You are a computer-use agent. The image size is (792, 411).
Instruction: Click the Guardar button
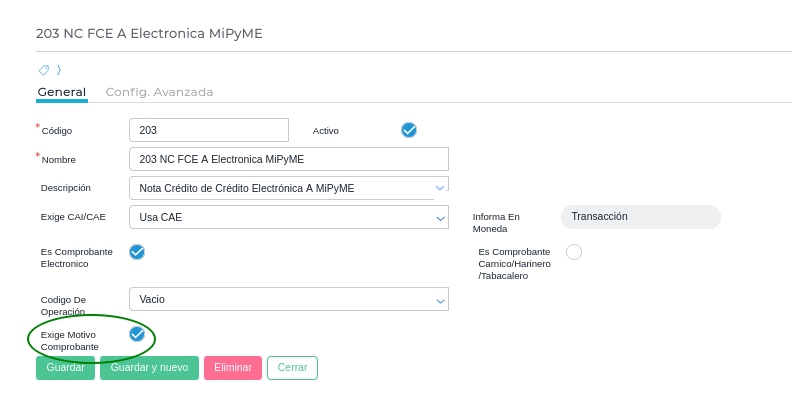point(66,368)
